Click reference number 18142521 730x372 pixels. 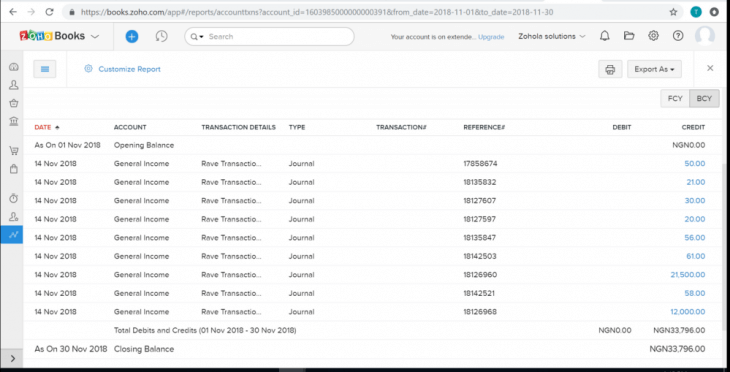[x=479, y=293]
